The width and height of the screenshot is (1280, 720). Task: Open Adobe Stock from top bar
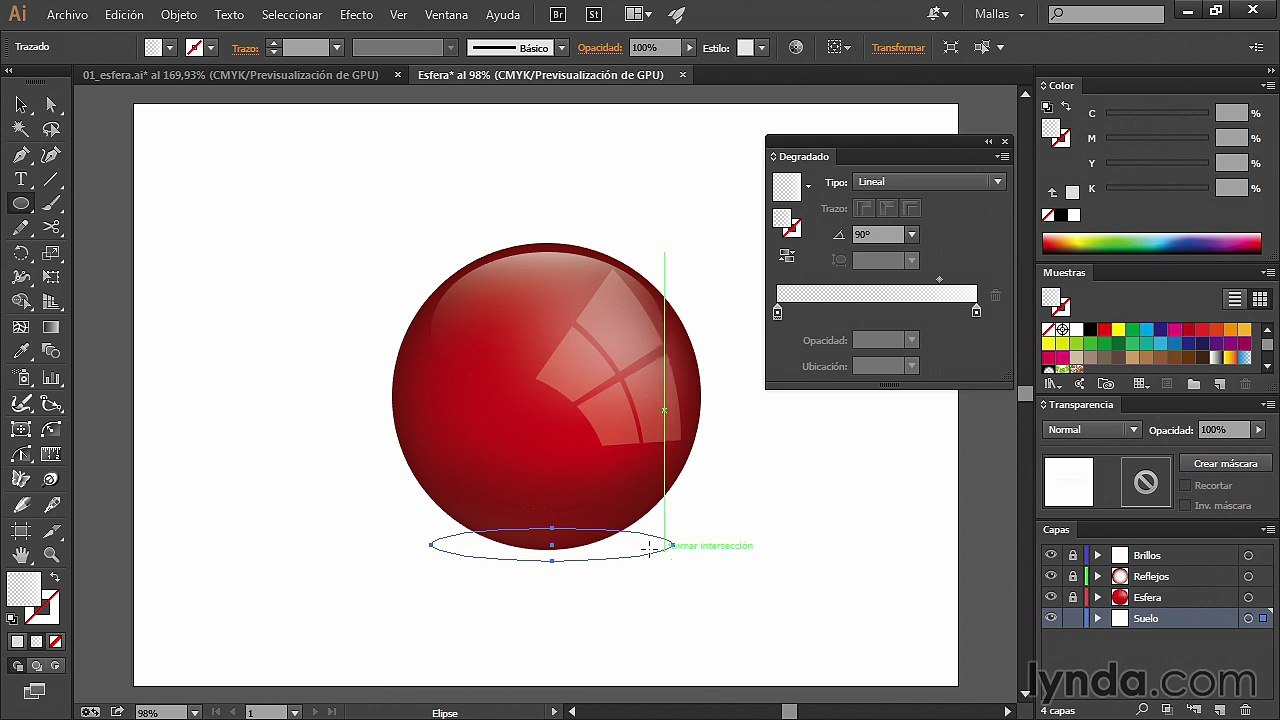594,15
